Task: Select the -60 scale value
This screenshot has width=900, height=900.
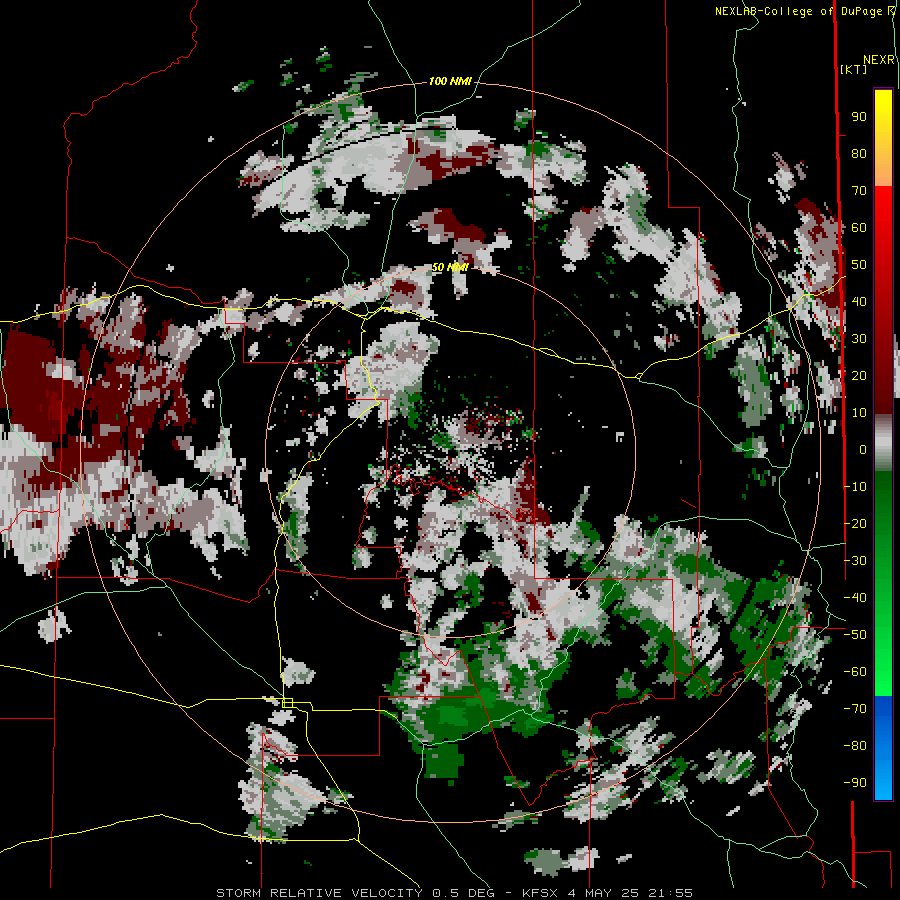Action: point(855,672)
